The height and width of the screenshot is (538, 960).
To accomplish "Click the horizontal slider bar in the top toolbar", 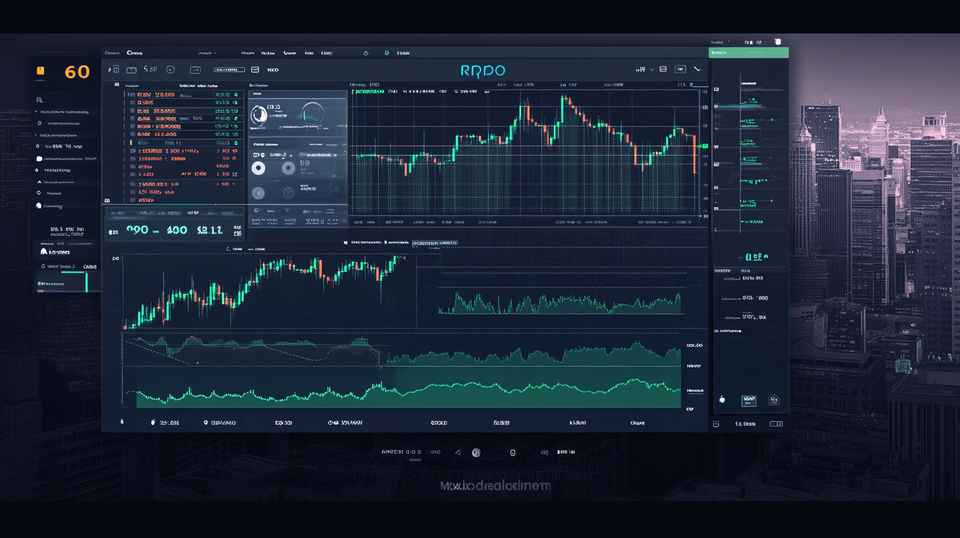I will [x=228, y=70].
